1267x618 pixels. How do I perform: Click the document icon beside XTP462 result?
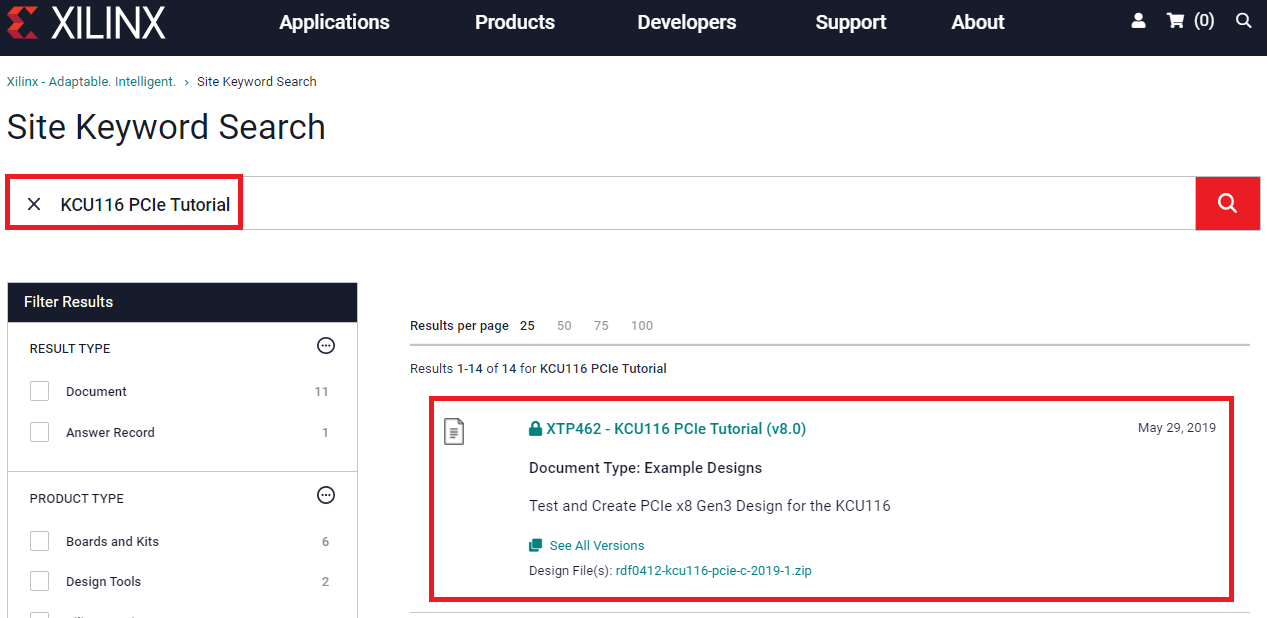(x=454, y=431)
